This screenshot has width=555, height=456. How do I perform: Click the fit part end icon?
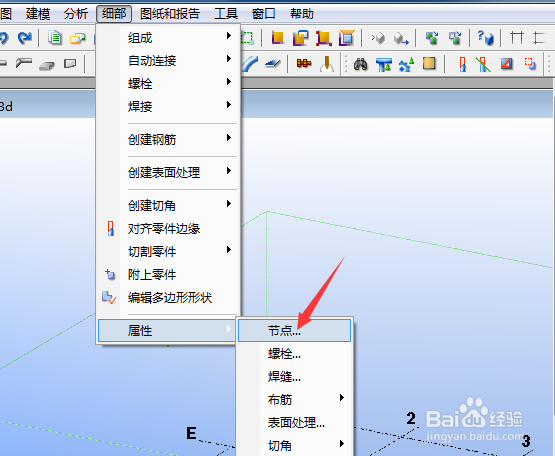point(462,64)
